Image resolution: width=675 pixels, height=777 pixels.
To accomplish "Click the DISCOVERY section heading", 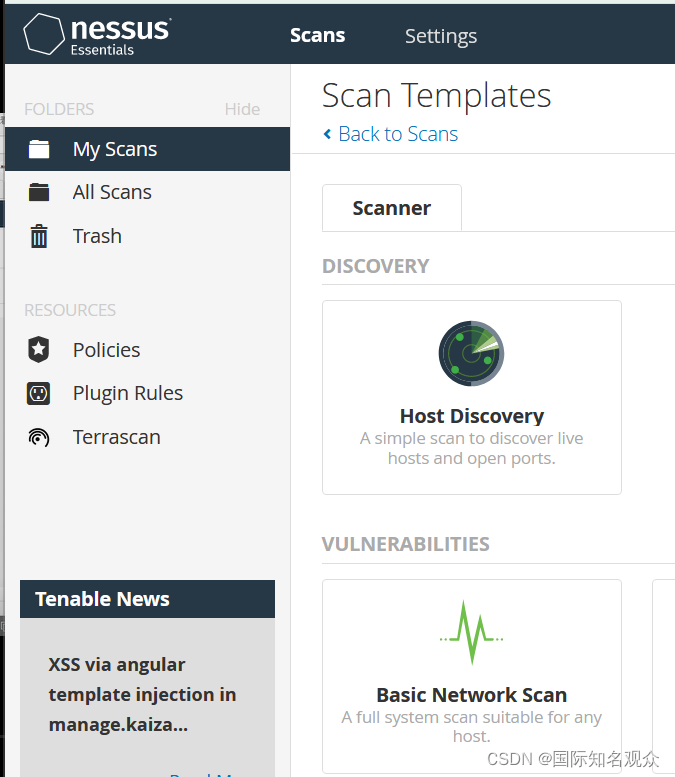I will click(376, 266).
